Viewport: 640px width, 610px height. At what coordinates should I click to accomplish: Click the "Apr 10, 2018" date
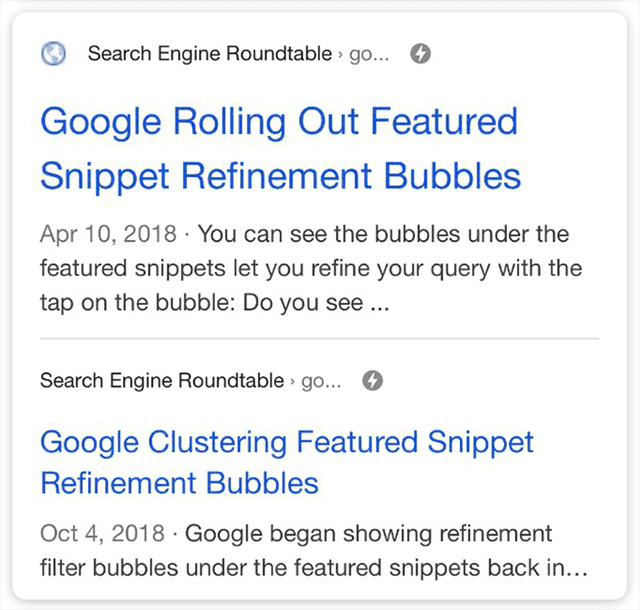(108, 235)
